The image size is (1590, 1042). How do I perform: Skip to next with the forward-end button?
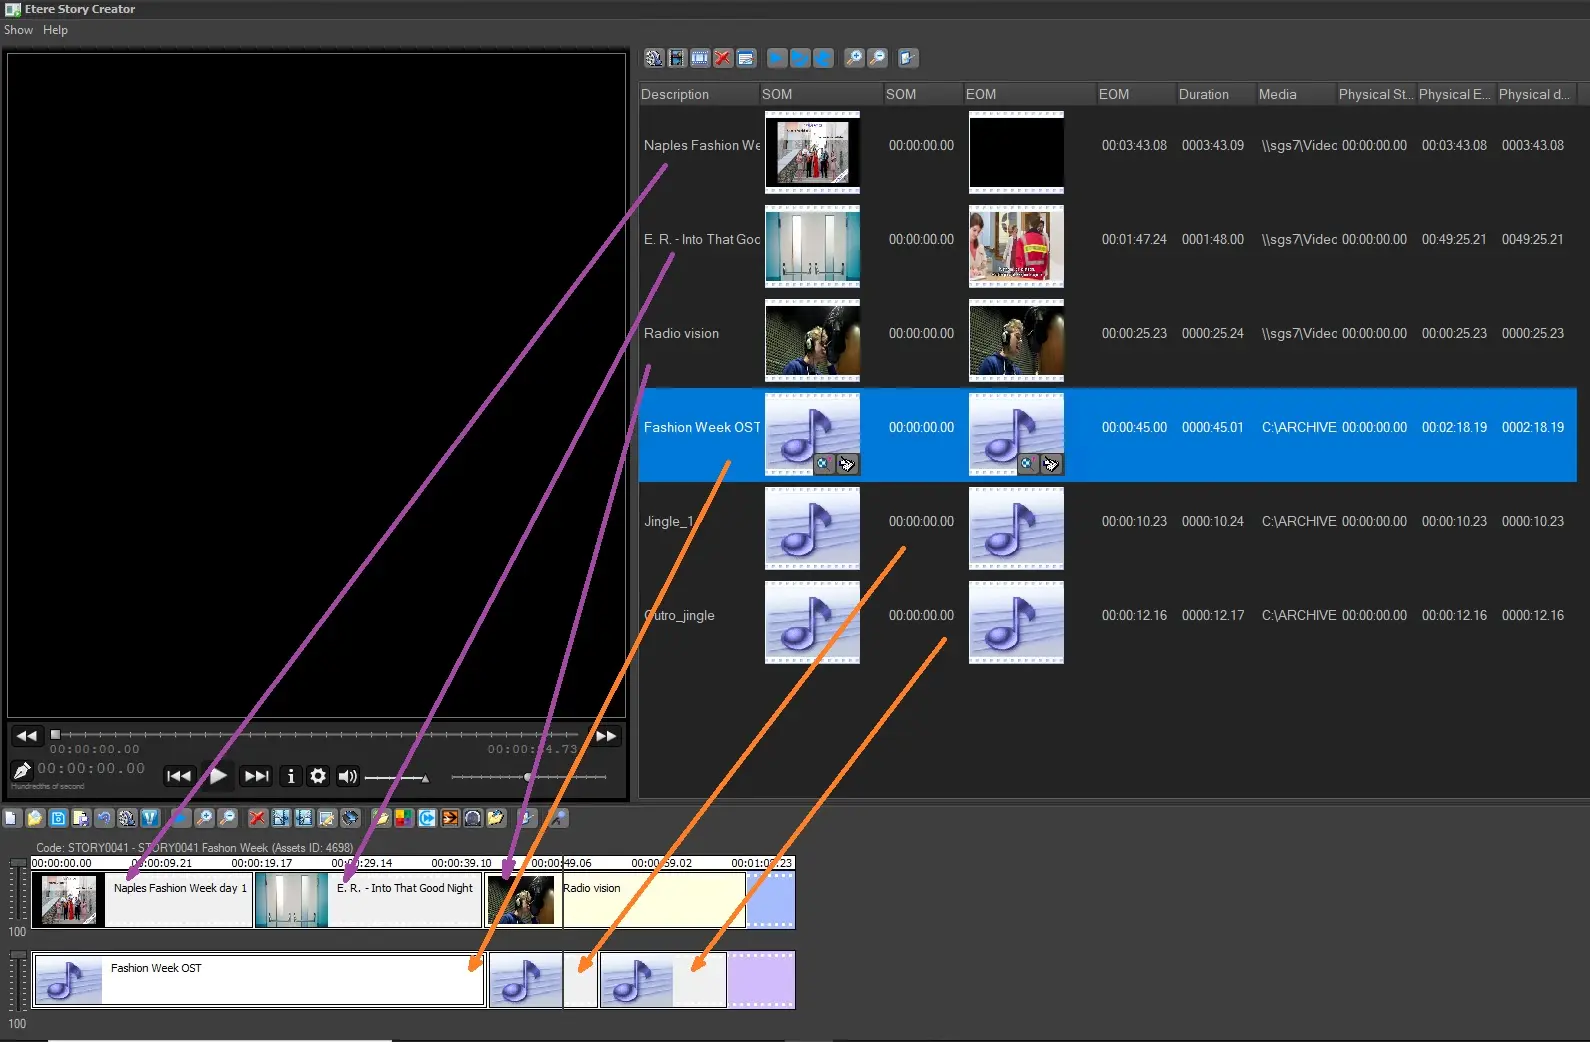257,776
